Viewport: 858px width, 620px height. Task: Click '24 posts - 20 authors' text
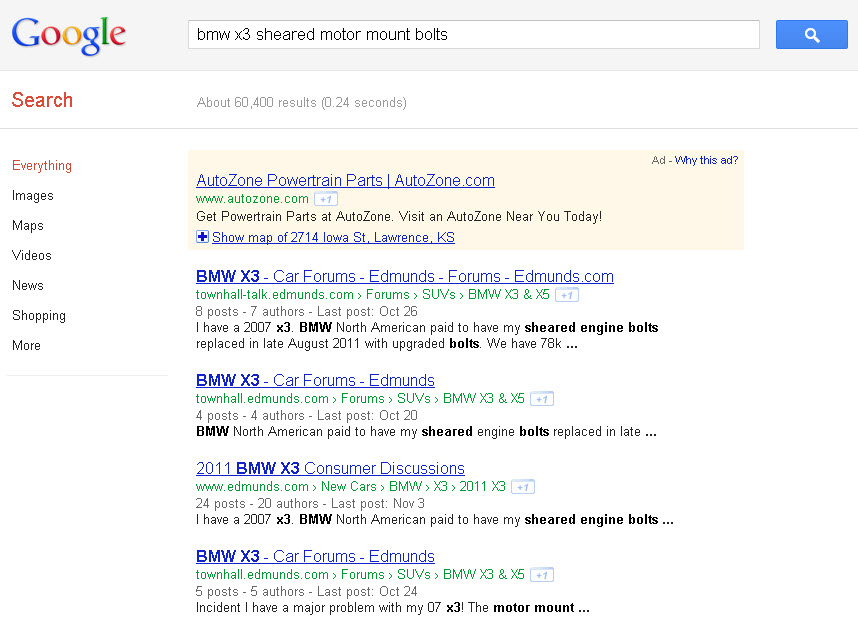[x=257, y=503]
